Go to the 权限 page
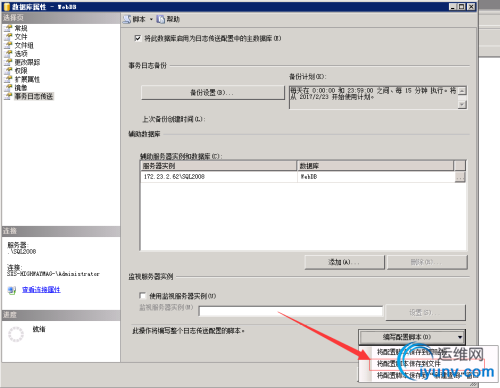 click(x=21, y=71)
